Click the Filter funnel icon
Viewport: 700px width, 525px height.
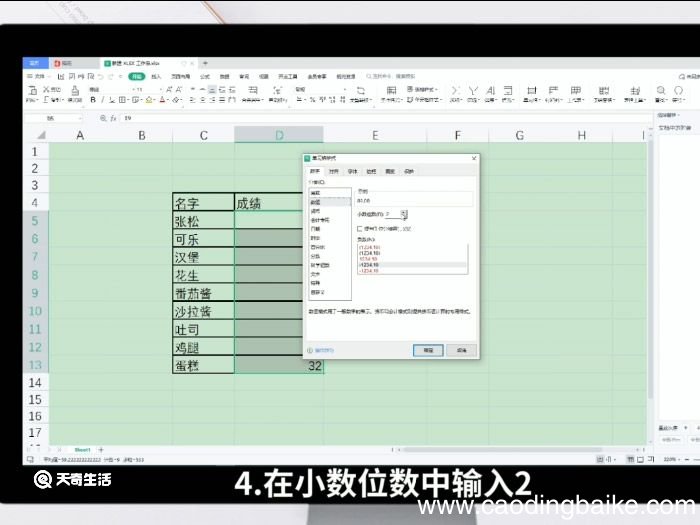click(473, 90)
